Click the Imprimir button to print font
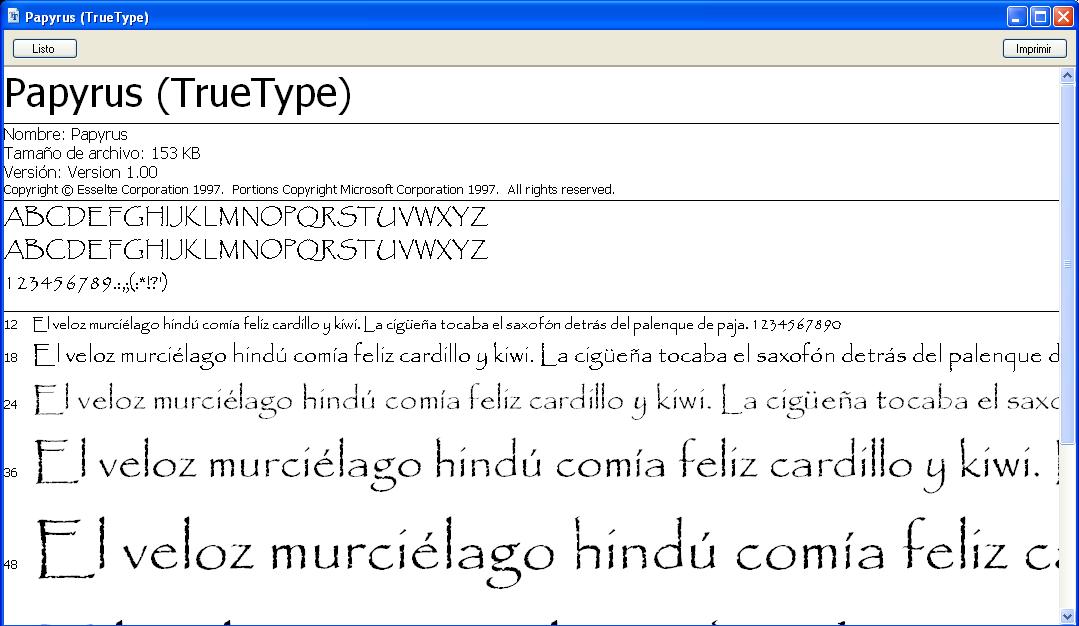 point(1034,49)
